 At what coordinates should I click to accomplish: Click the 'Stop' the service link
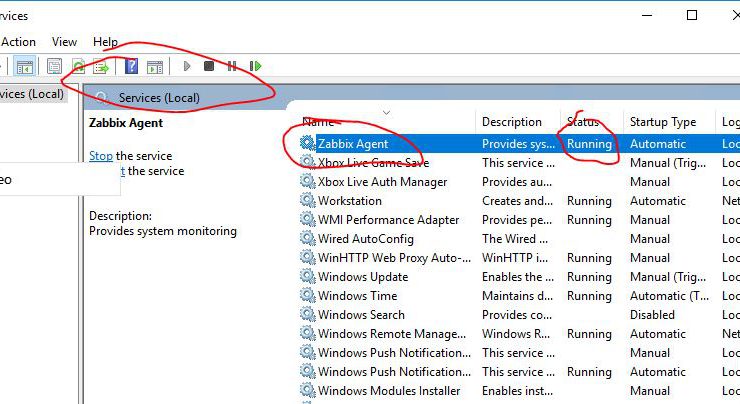pos(101,156)
